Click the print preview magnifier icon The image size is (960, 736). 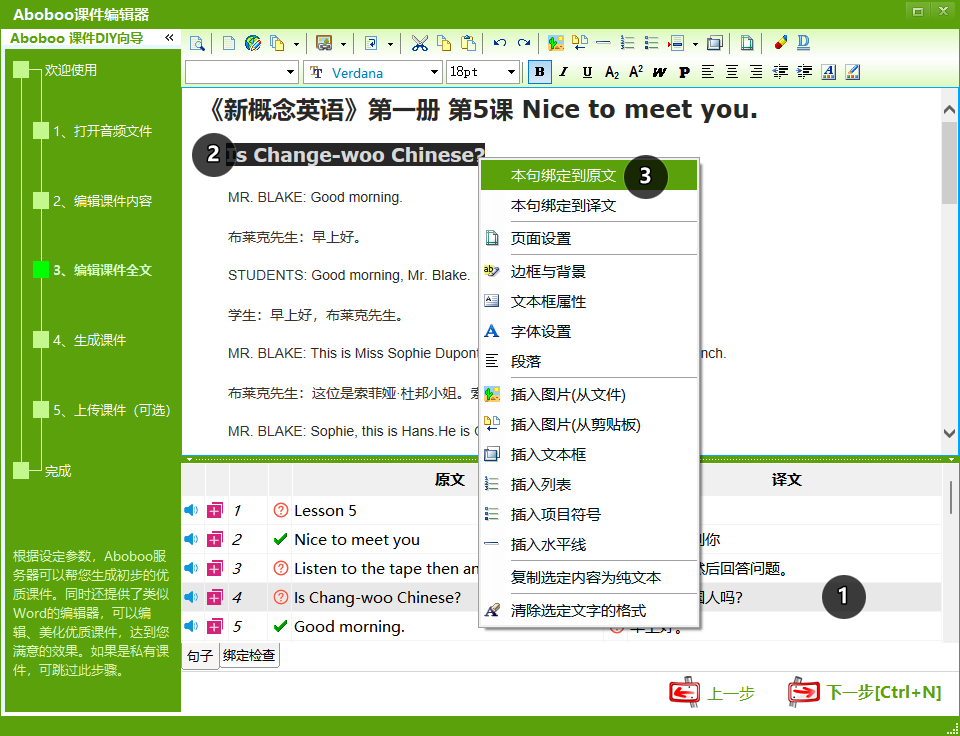(197, 43)
